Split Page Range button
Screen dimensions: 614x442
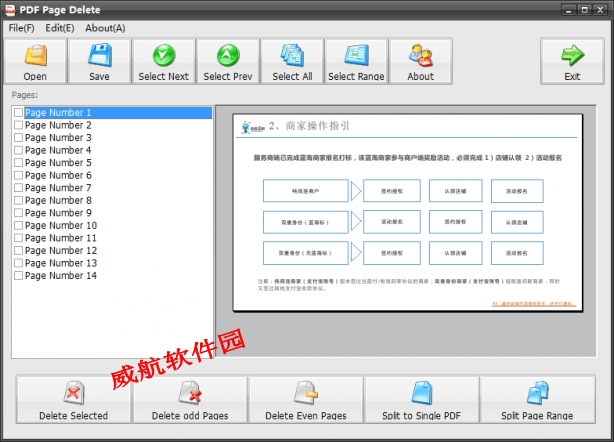(x=537, y=399)
